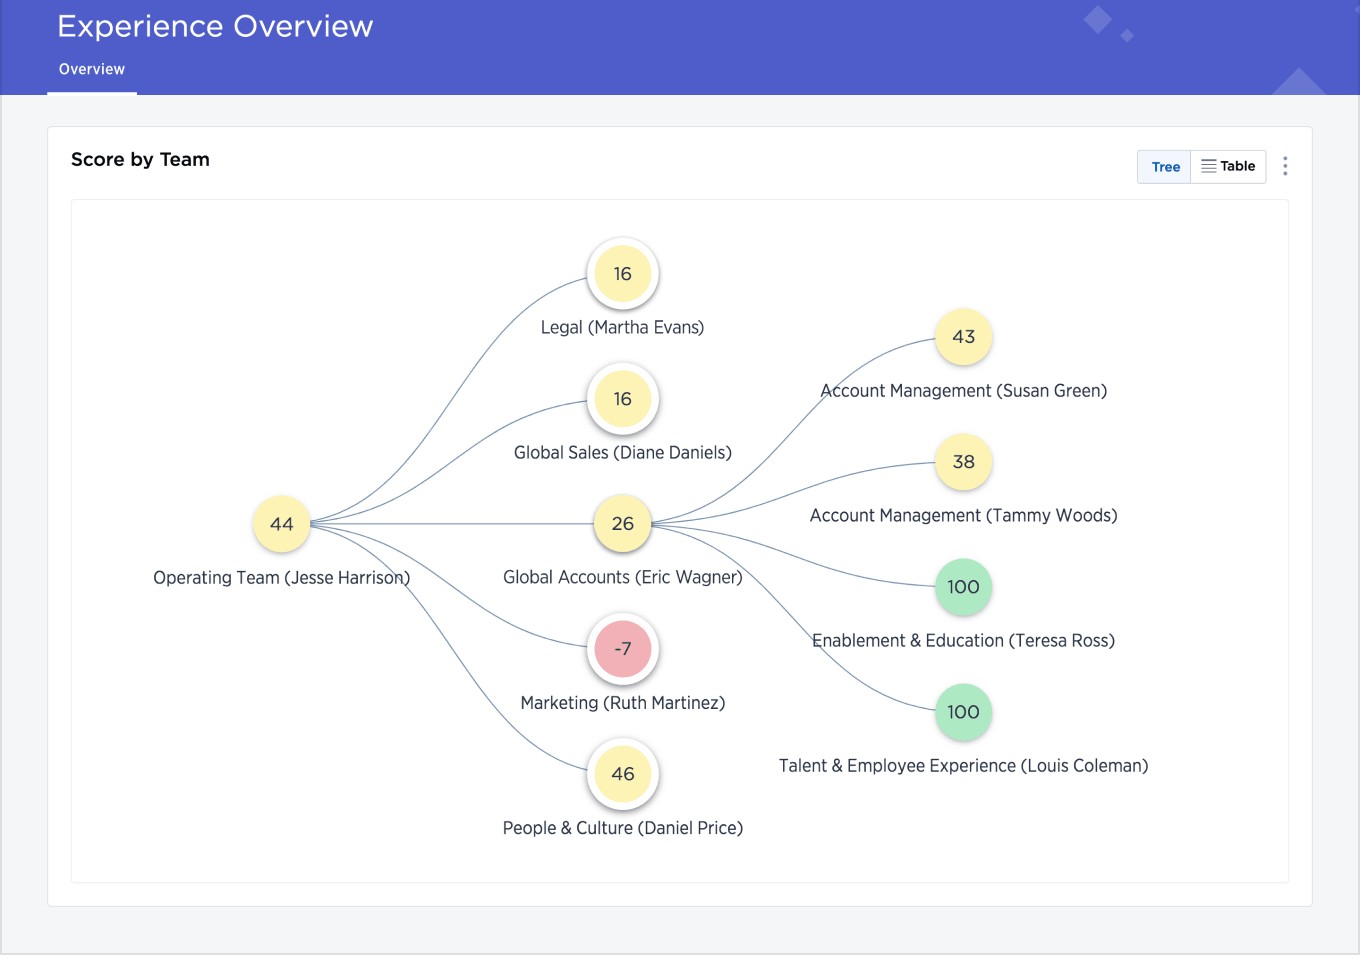Expand the People & Culture node
Screen dimensions: 1360x955
(623, 774)
